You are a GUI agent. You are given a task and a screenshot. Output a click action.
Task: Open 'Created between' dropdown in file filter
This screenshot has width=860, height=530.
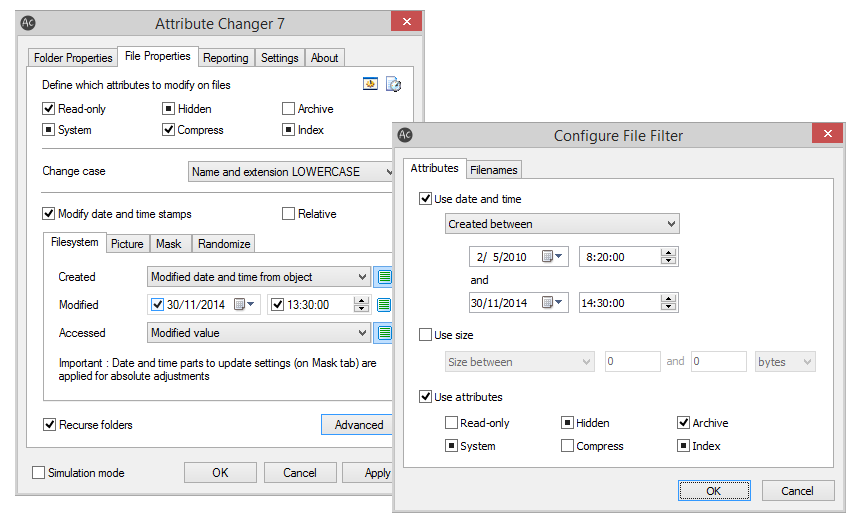(562, 224)
